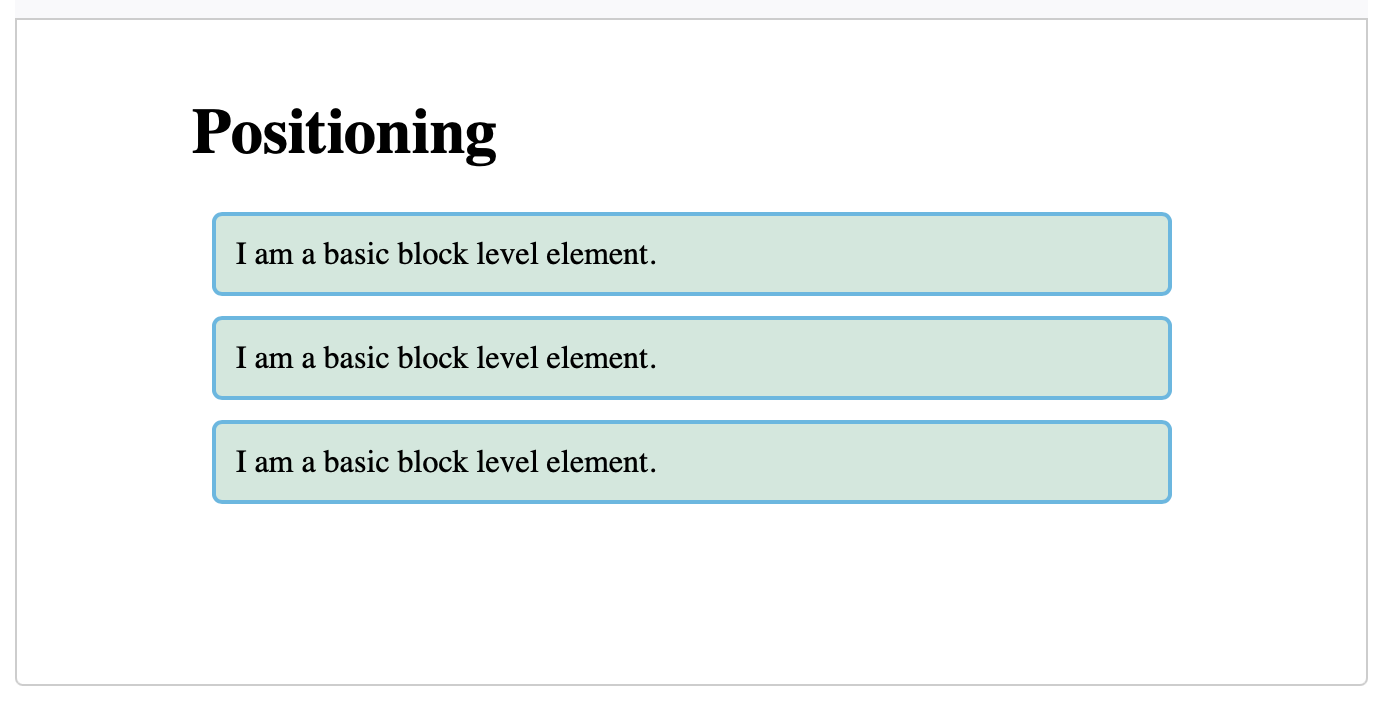The image size is (1392, 702).
Task: Click the Positioning heading
Action: [x=344, y=132]
